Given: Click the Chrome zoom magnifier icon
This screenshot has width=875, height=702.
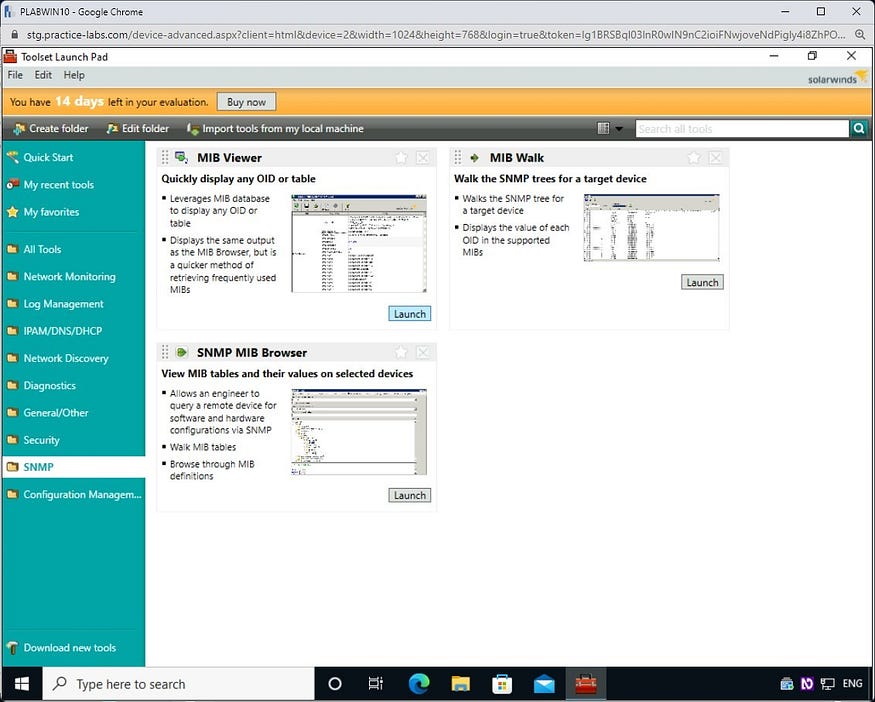Looking at the screenshot, I should pyautogui.click(x=860, y=35).
